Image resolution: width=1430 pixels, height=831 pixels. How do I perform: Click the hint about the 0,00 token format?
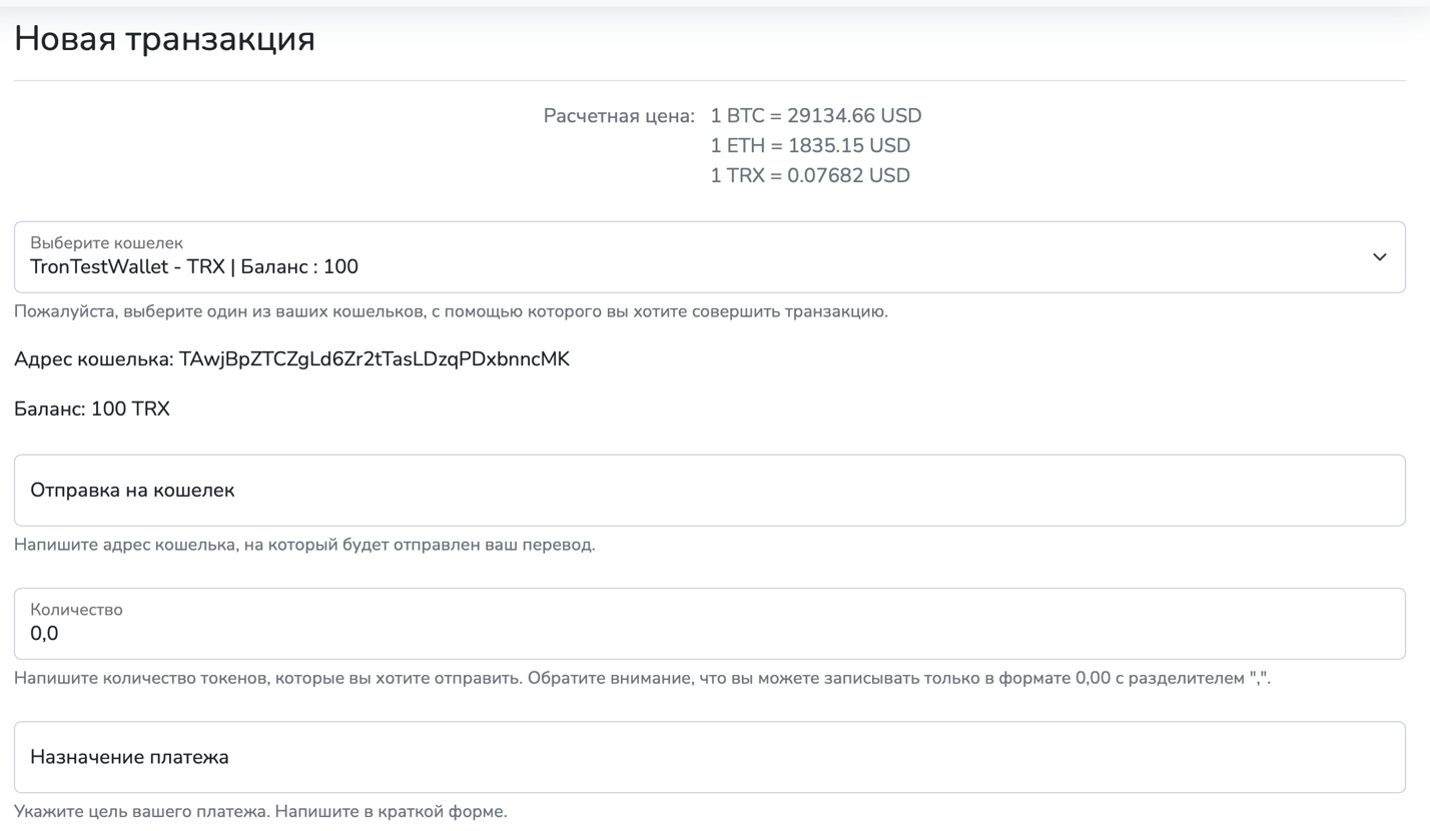[x=648, y=678]
